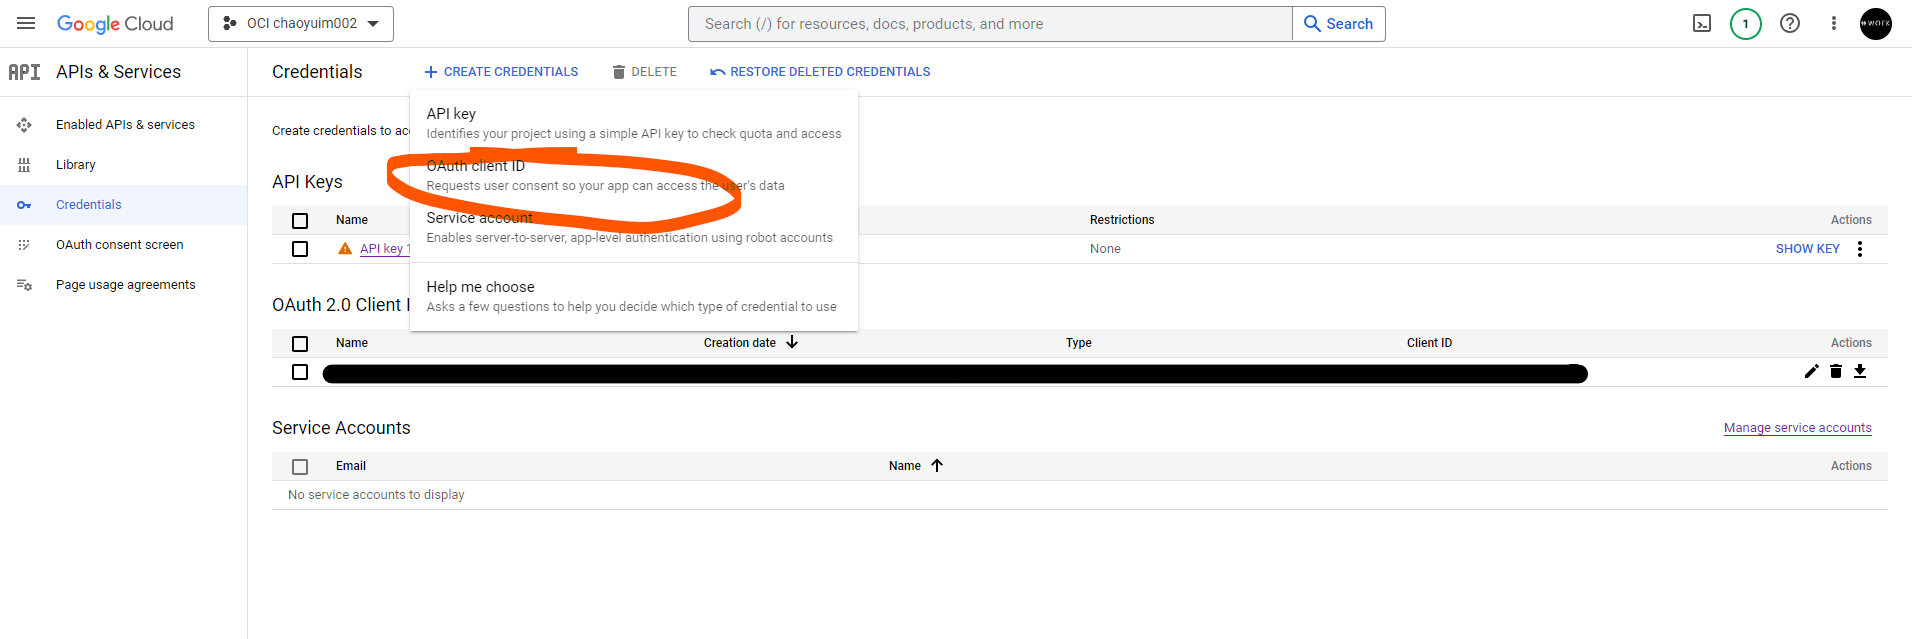Activate Cloud Shell terminal icon
The height and width of the screenshot is (639, 1912).
[1701, 23]
